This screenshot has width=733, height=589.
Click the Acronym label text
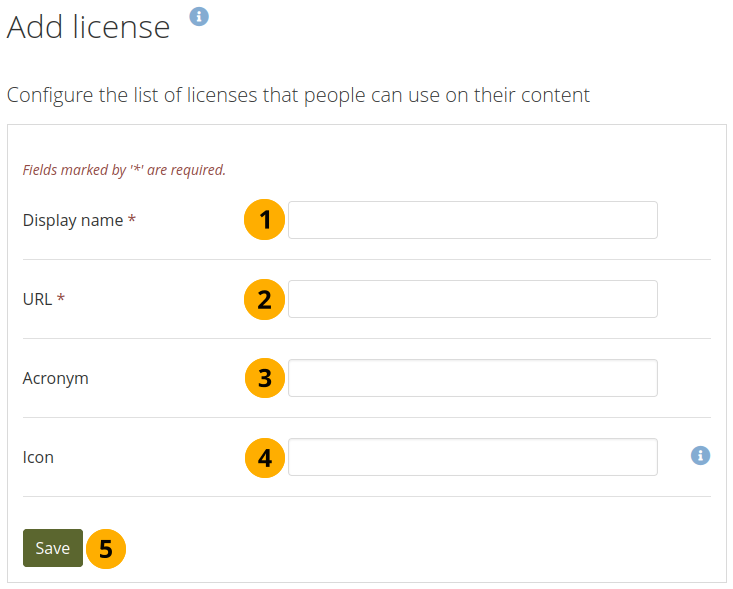55,378
